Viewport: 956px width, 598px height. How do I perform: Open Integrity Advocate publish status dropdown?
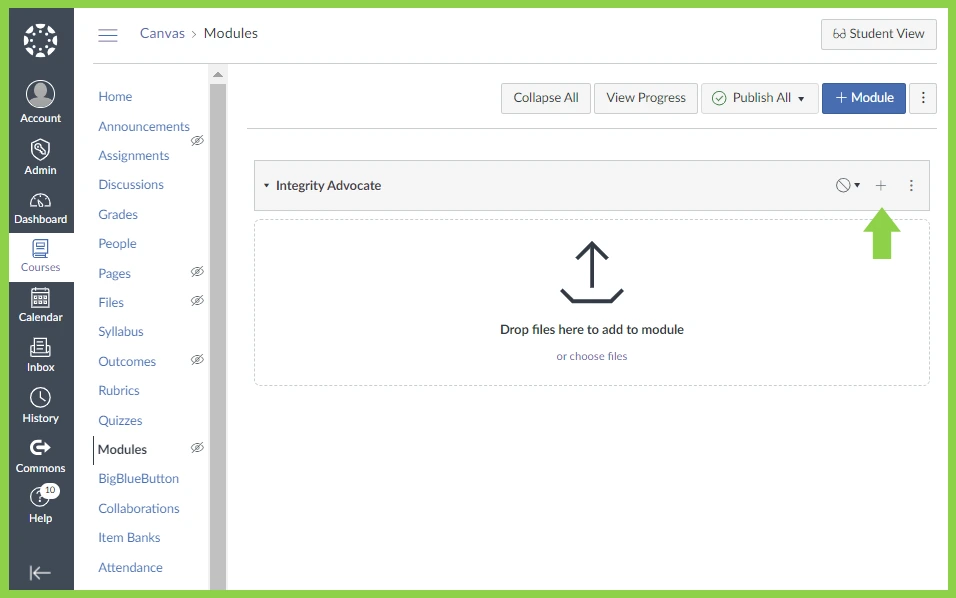(x=847, y=185)
